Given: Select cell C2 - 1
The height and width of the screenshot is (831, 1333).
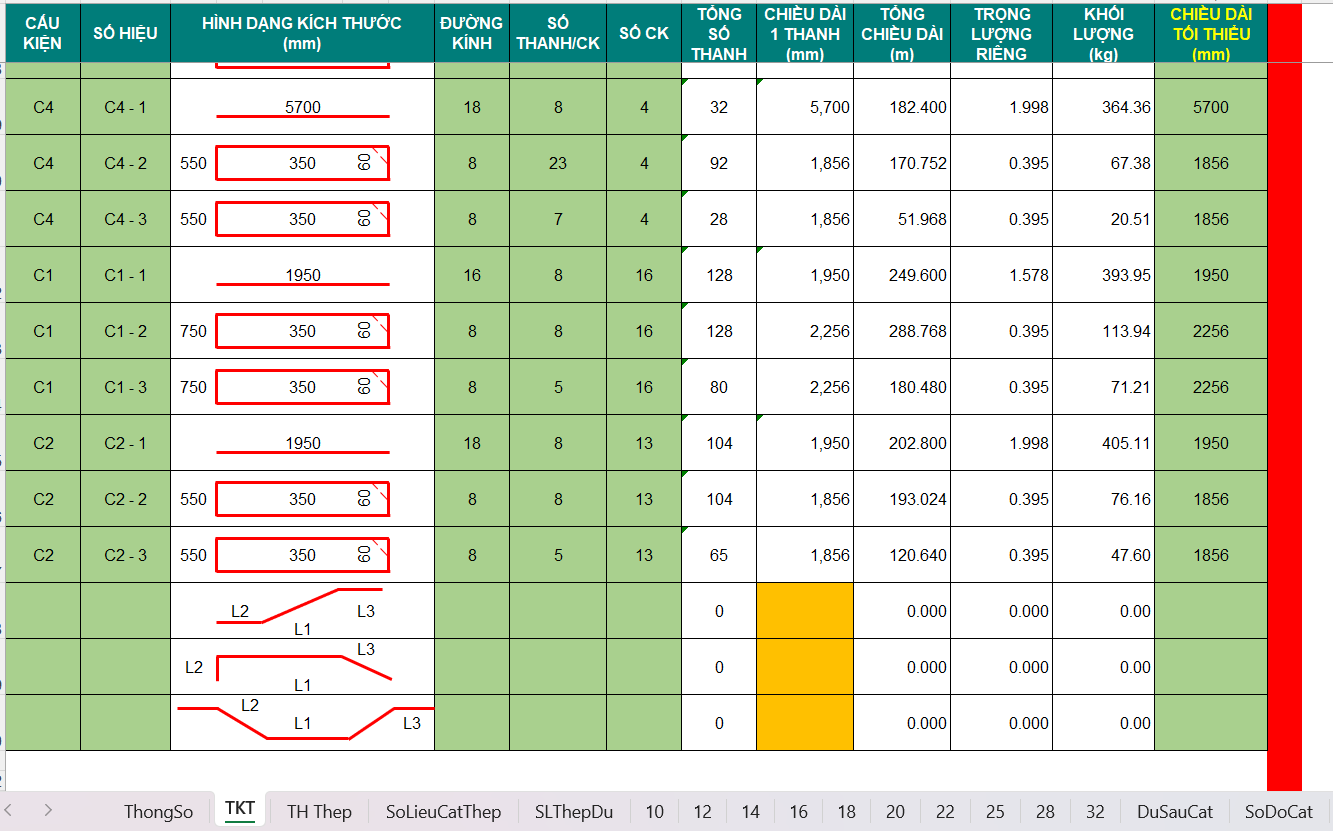Looking at the screenshot, I should click(125, 443).
